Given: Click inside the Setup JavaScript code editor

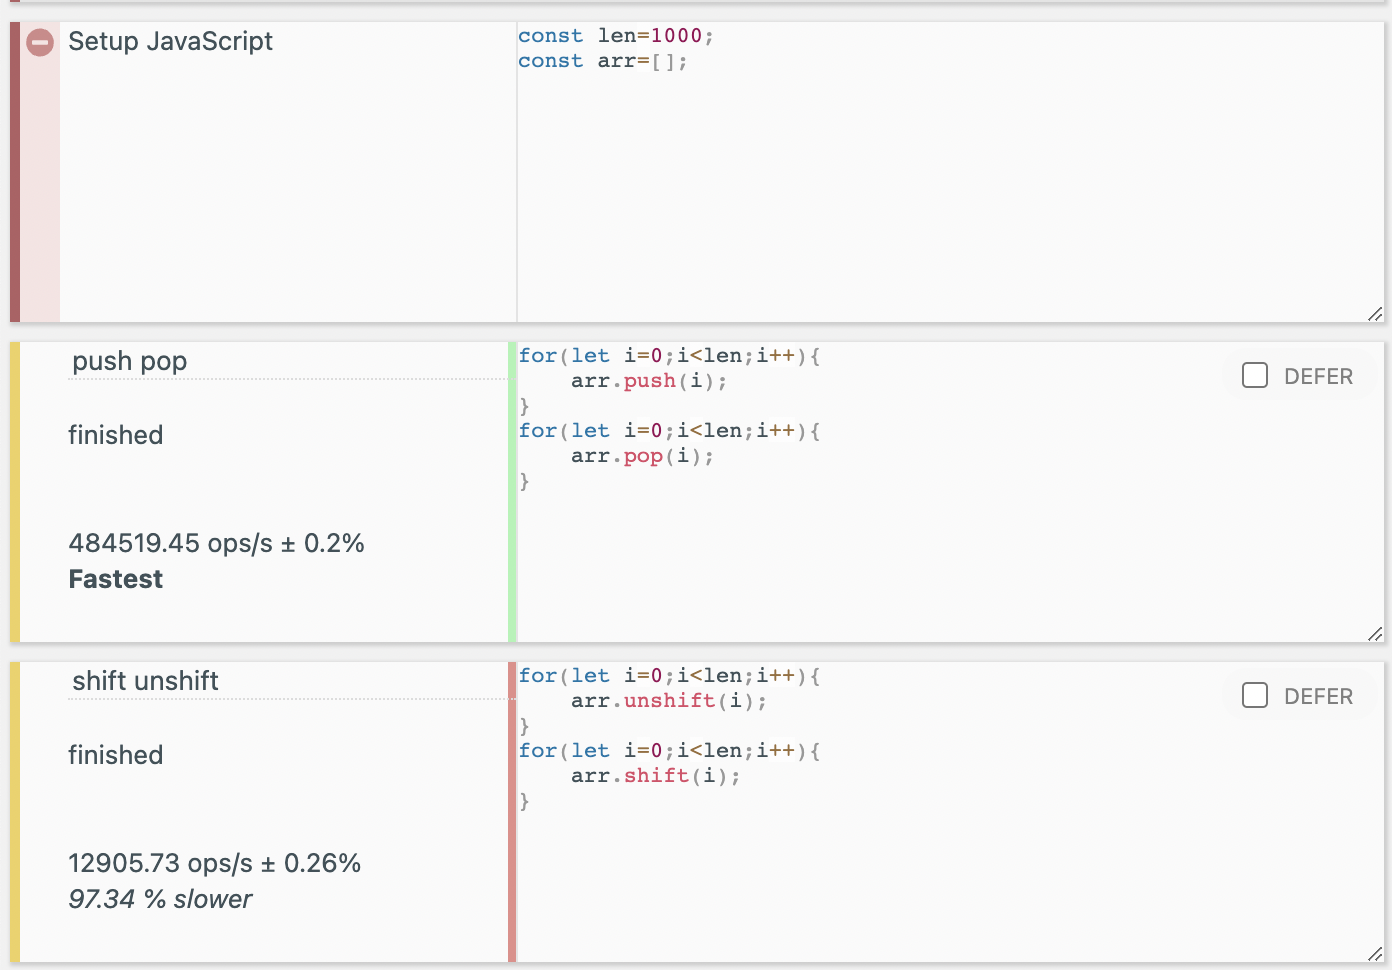Looking at the screenshot, I should pyautogui.click(x=950, y=180).
